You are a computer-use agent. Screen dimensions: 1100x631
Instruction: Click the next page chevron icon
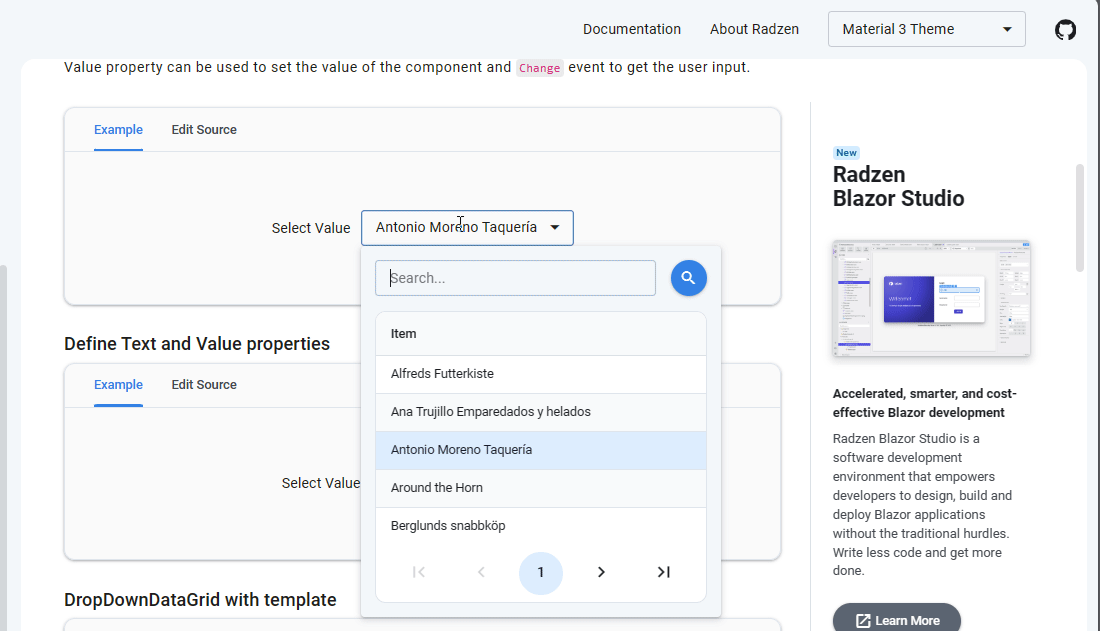601,572
